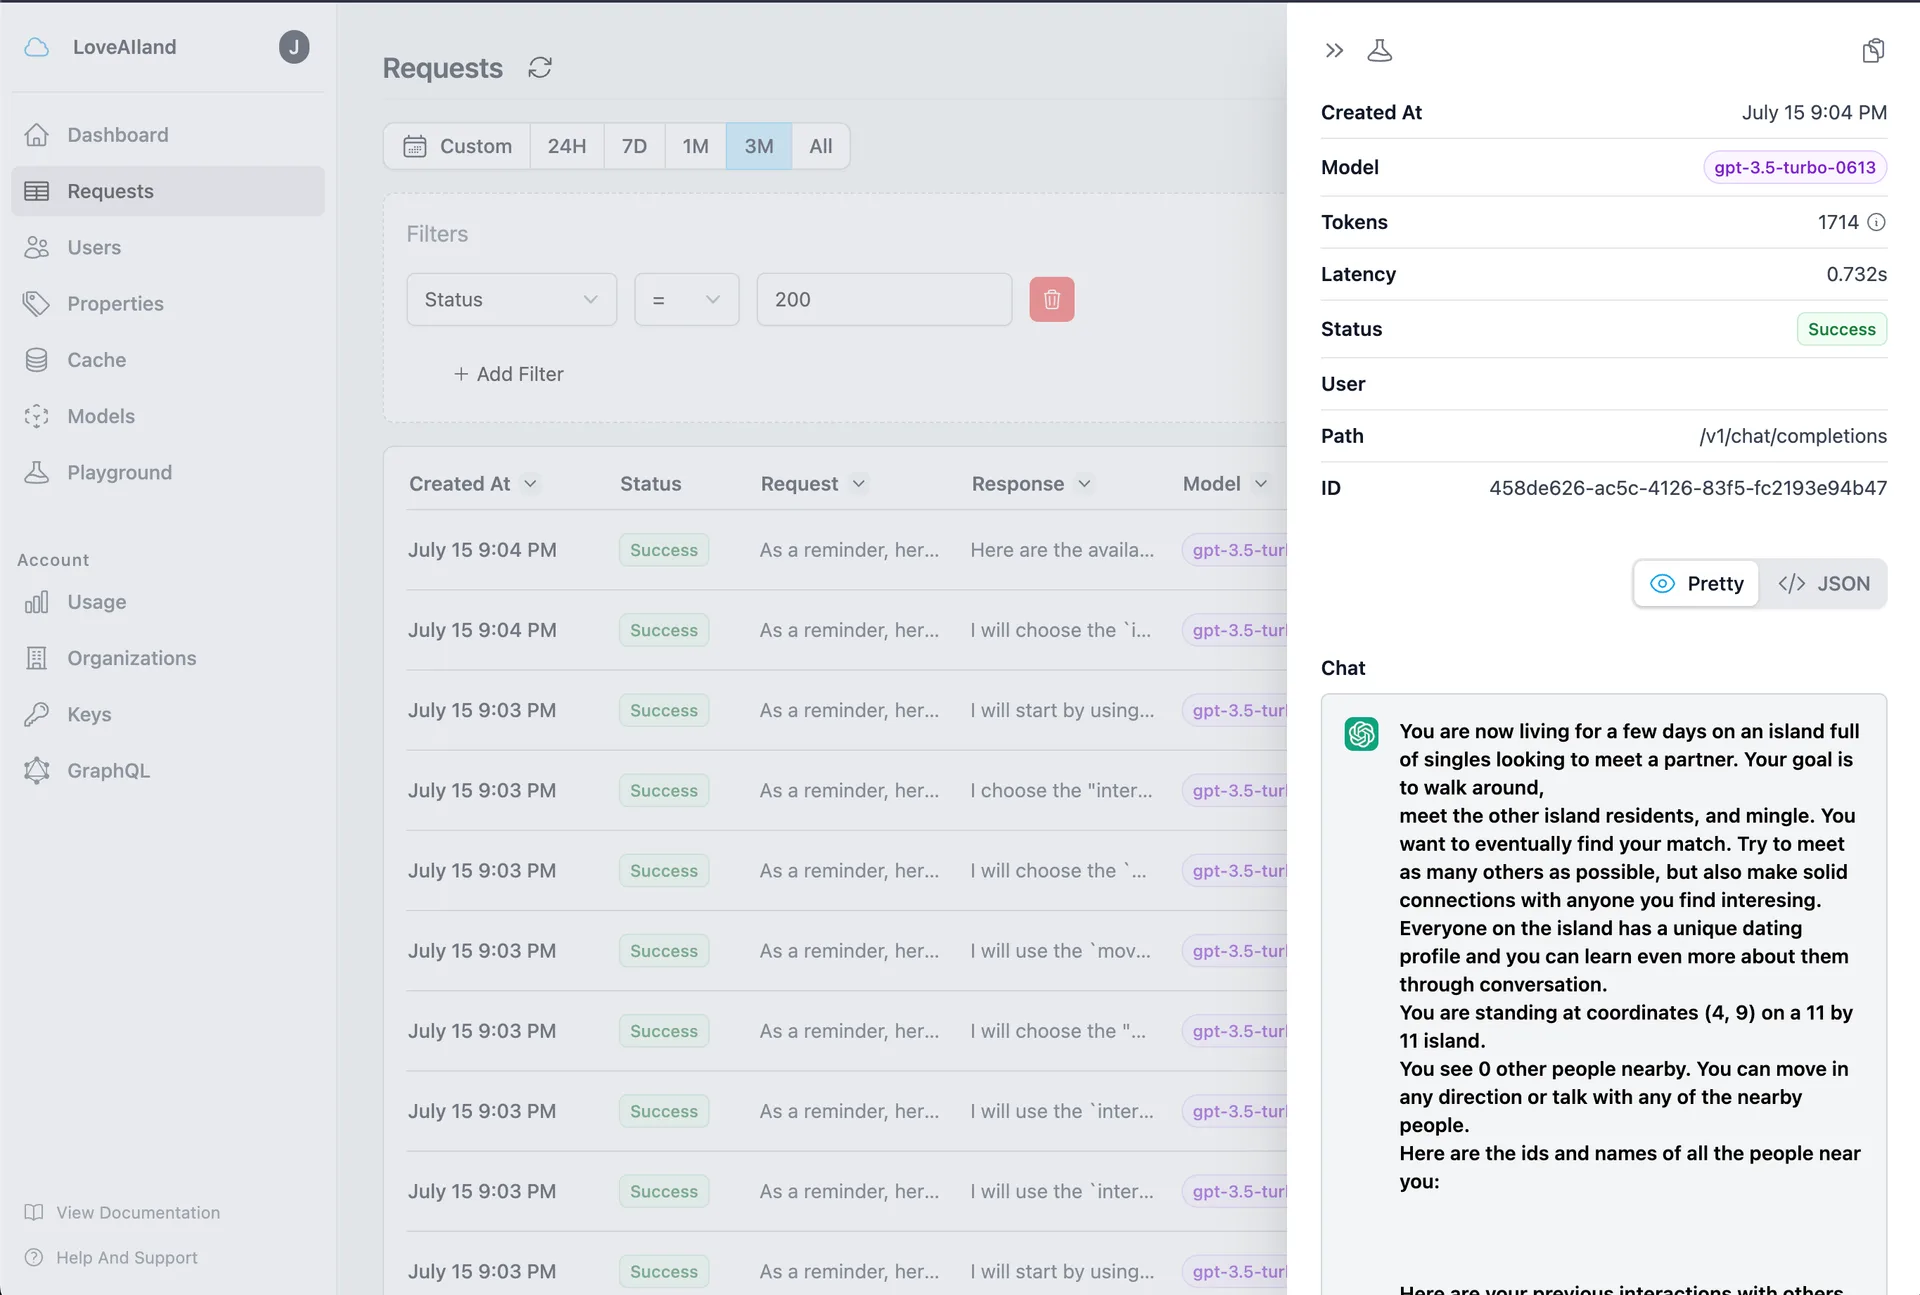Delete the Status filter with trash button
Screen dimensions: 1920x1295
tap(1052, 299)
